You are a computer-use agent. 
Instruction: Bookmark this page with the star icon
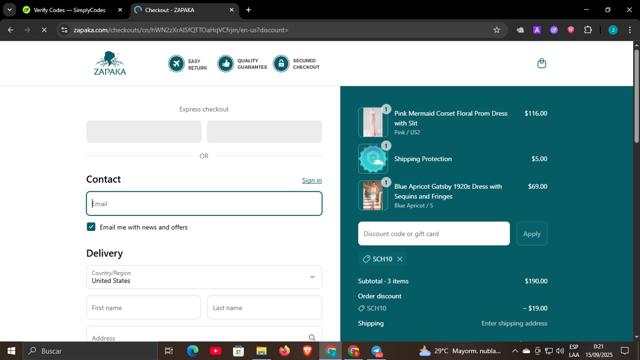click(497, 30)
